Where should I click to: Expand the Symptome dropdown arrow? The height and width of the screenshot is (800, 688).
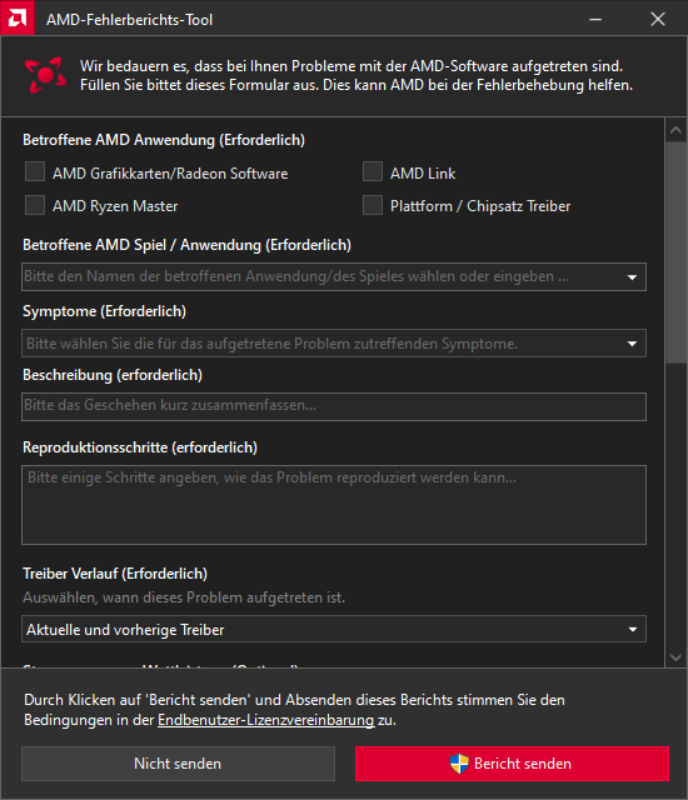[x=632, y=343]
